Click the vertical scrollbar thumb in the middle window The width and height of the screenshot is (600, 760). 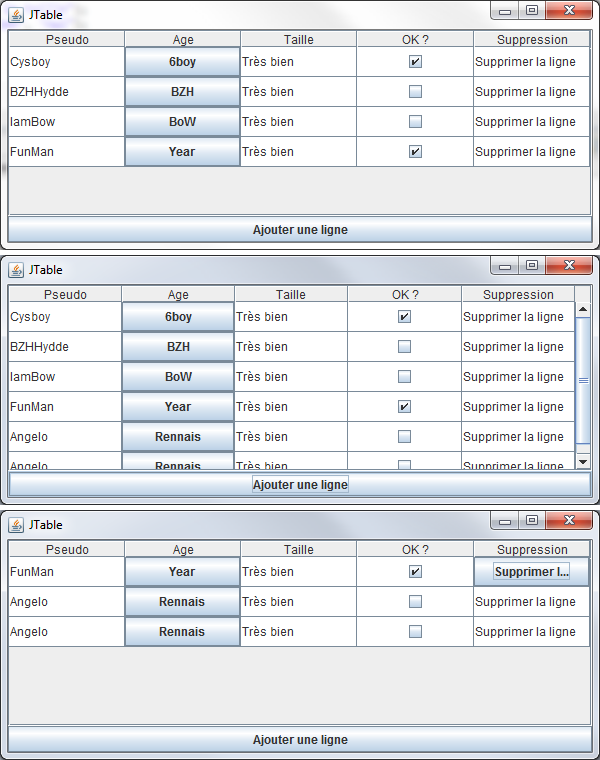583,380
